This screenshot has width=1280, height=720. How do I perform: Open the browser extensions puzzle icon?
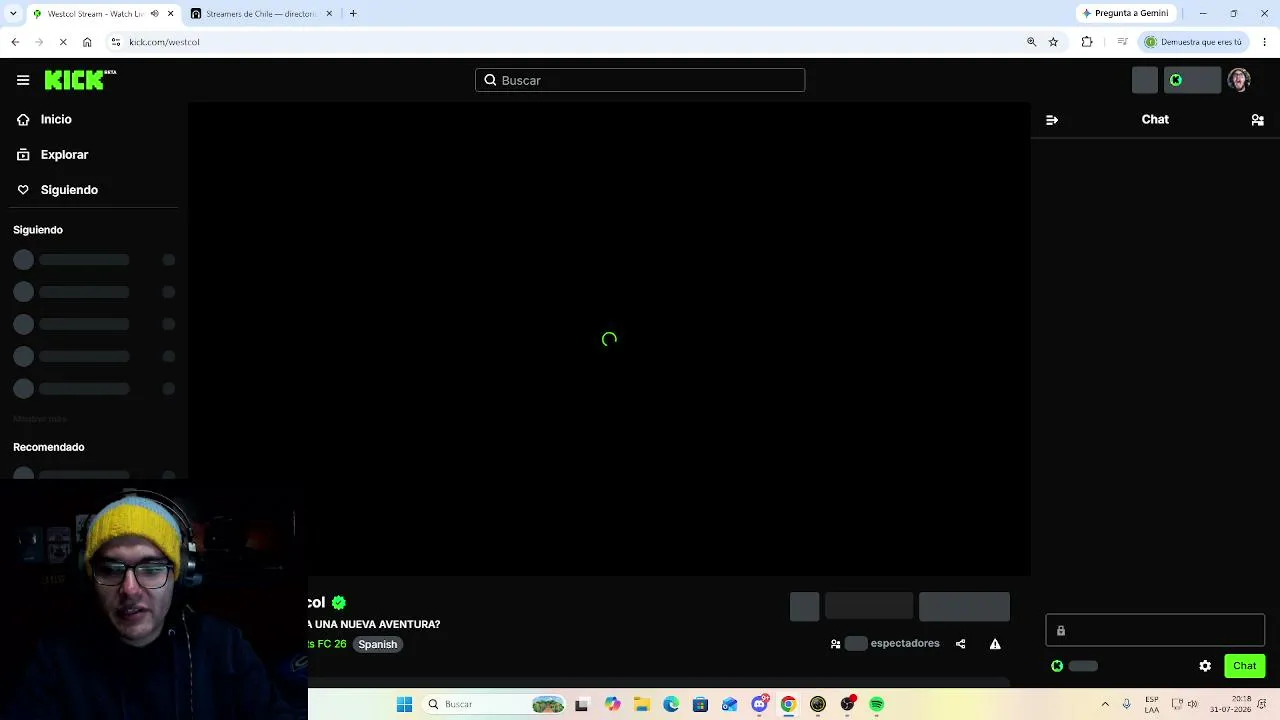tap(1087, 42)
